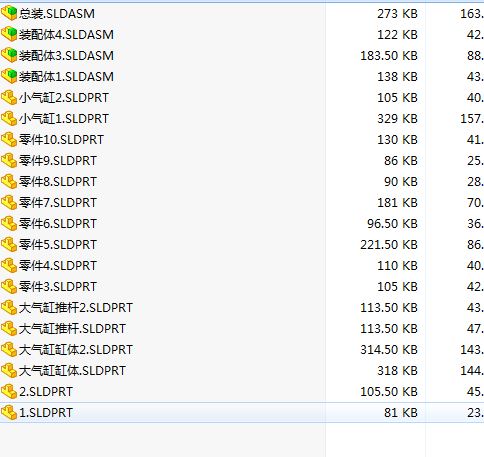Click the 86 KB size of 零件9.SLDPRT
This screenshot has width=484, height=457.
tap(401, 161)
